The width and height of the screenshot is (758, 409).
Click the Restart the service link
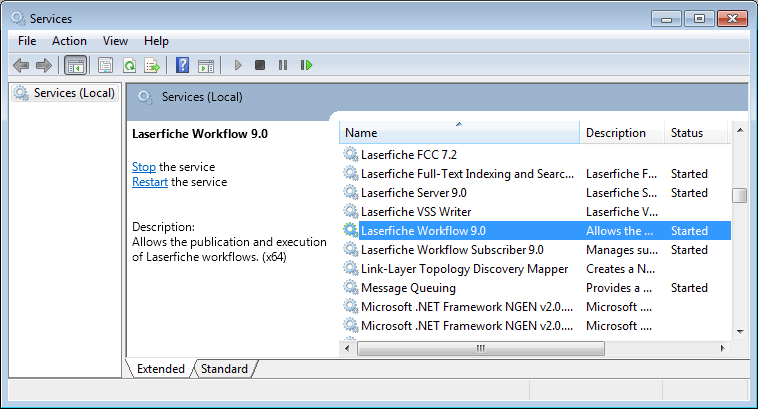pyautogui.click(x=150, y=182)
